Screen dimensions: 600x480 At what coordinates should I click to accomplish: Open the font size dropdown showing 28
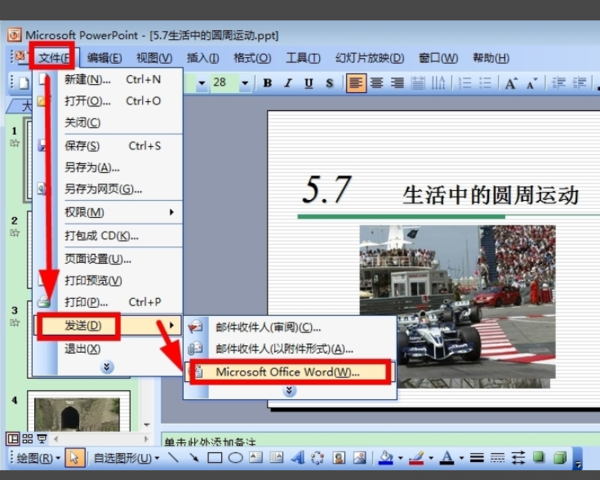[245, 83]
